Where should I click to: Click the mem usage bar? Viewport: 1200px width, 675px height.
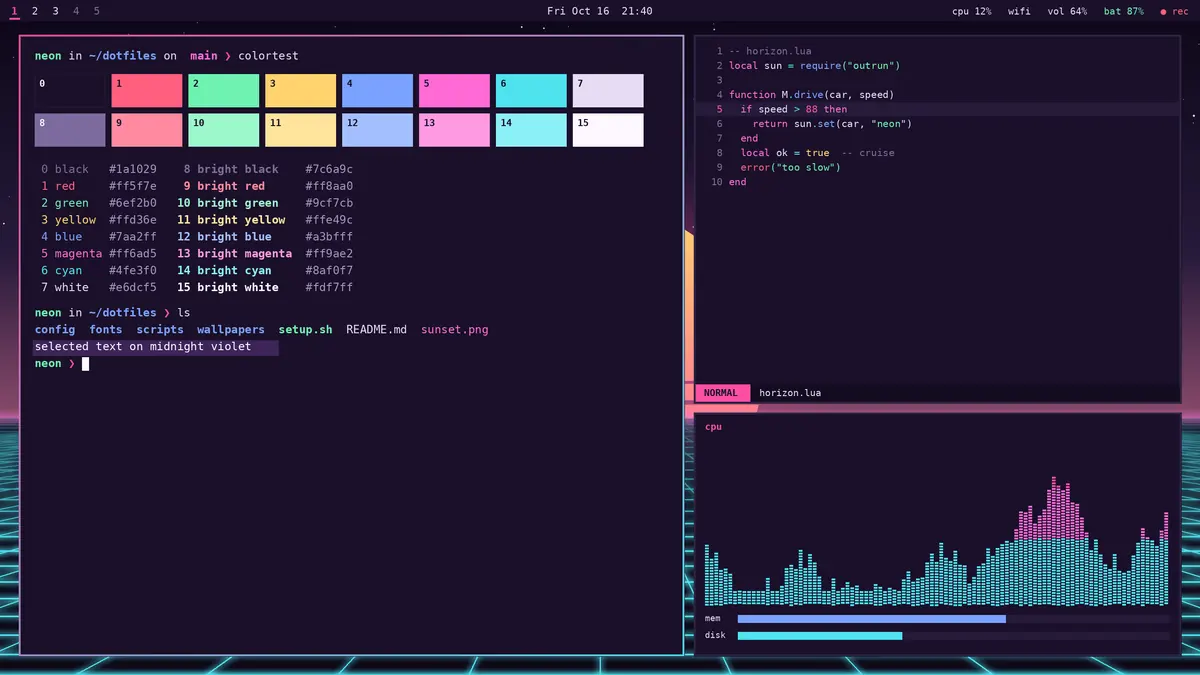953,619
